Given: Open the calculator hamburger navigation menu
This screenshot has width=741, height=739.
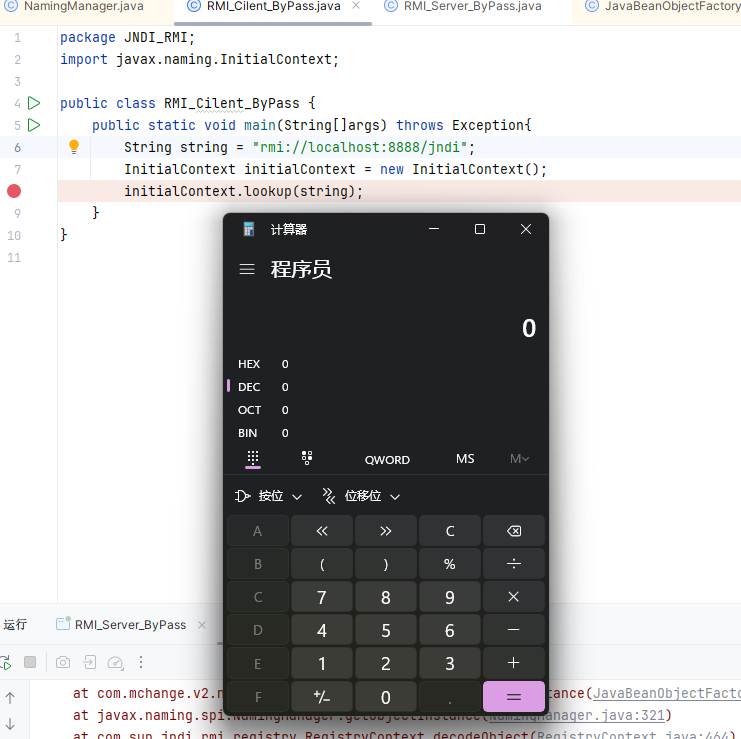Looking at the screenshot, I should pyautogui.click(x=247, y=269).
